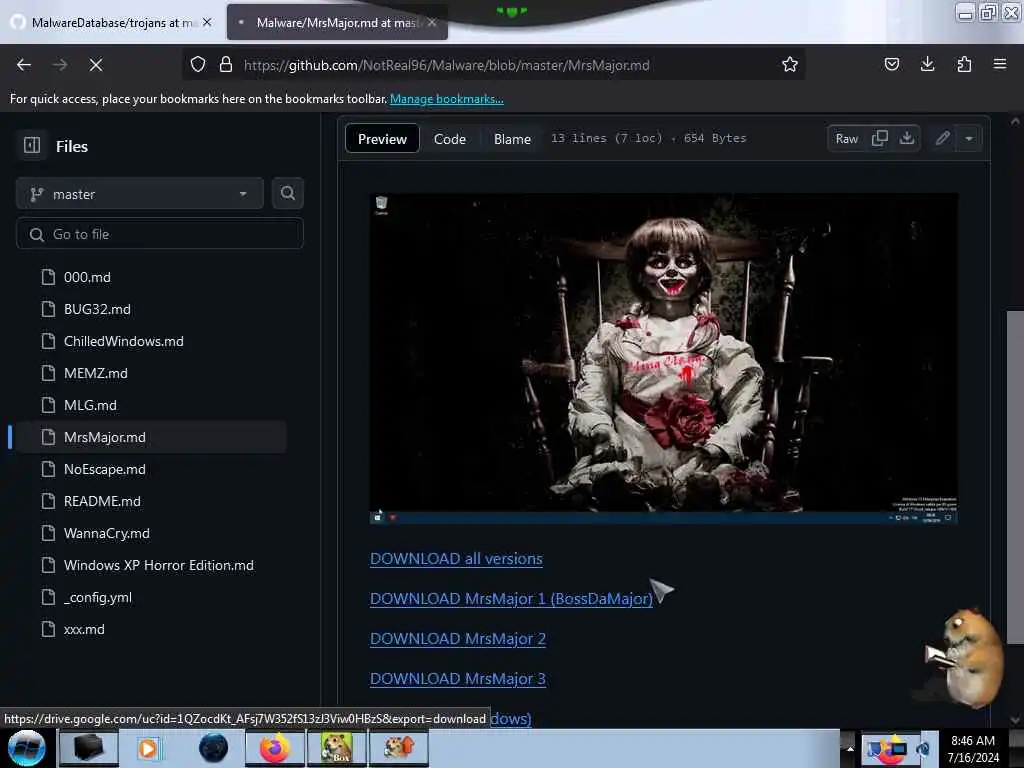Click the search magnifier next to master branch
The image size is (1024, 768).
pos(287,193)
